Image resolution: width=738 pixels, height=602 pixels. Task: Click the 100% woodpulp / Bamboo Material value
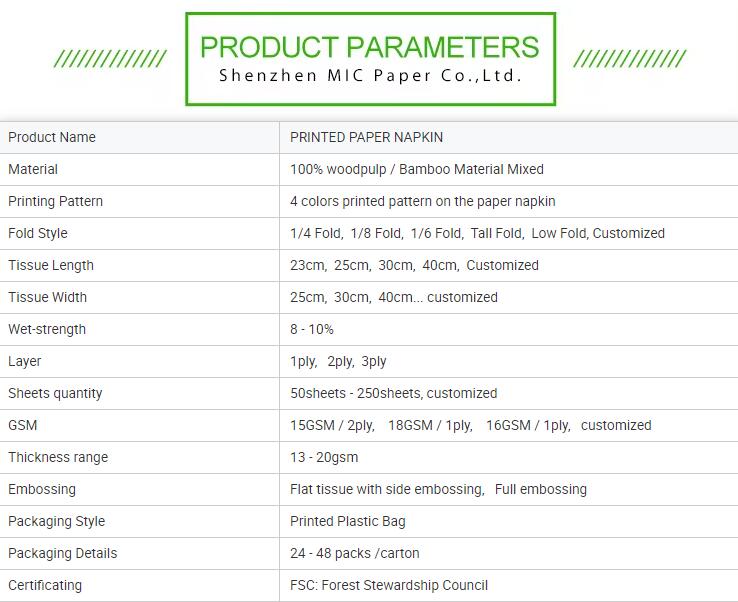tap(417, 169)
